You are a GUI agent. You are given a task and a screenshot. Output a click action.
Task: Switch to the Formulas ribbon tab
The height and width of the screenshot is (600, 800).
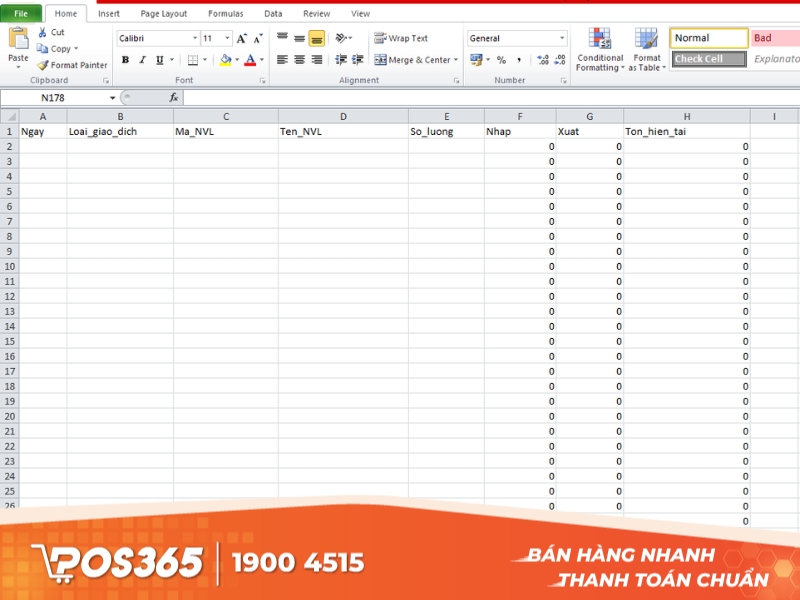(225, 13)
